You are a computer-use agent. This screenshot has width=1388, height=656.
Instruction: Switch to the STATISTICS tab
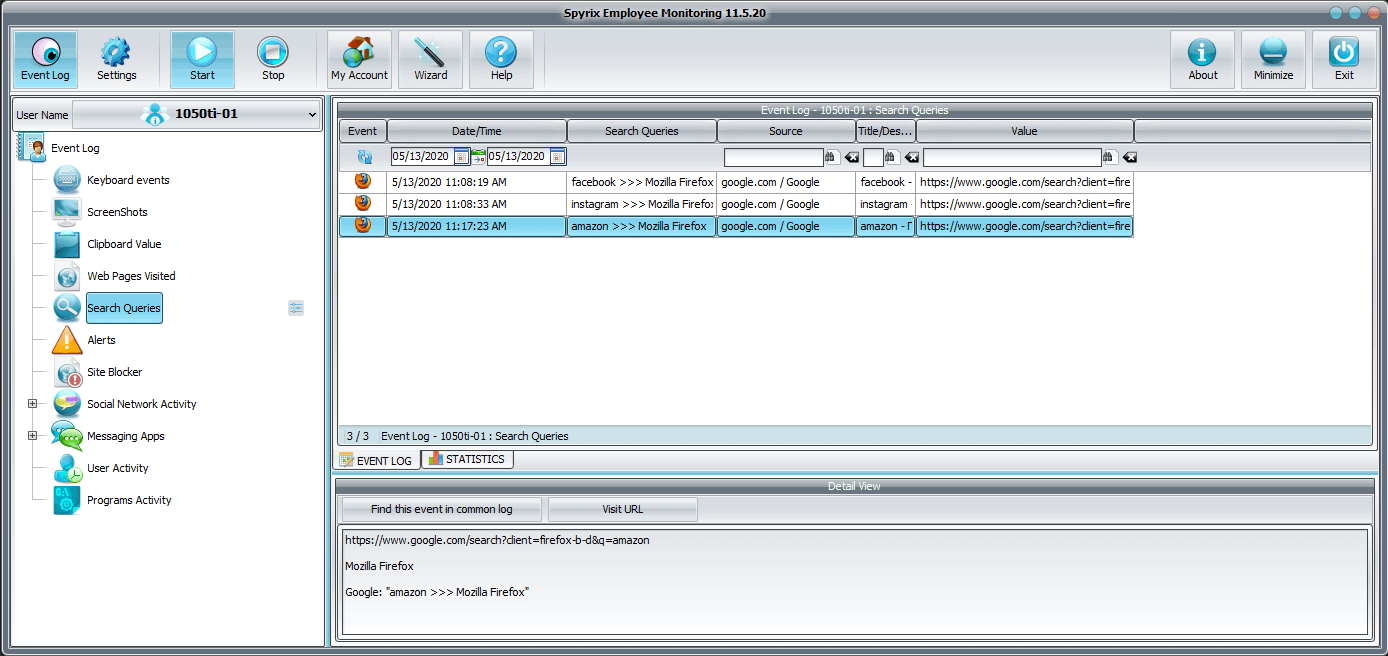point(467,459)
